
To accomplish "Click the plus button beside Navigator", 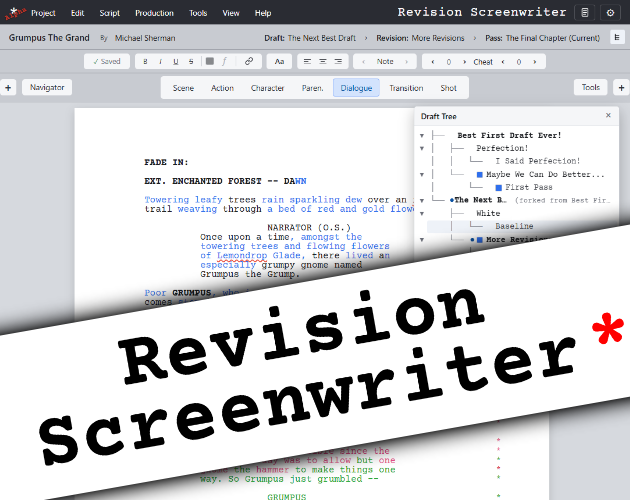I will 8,88.
